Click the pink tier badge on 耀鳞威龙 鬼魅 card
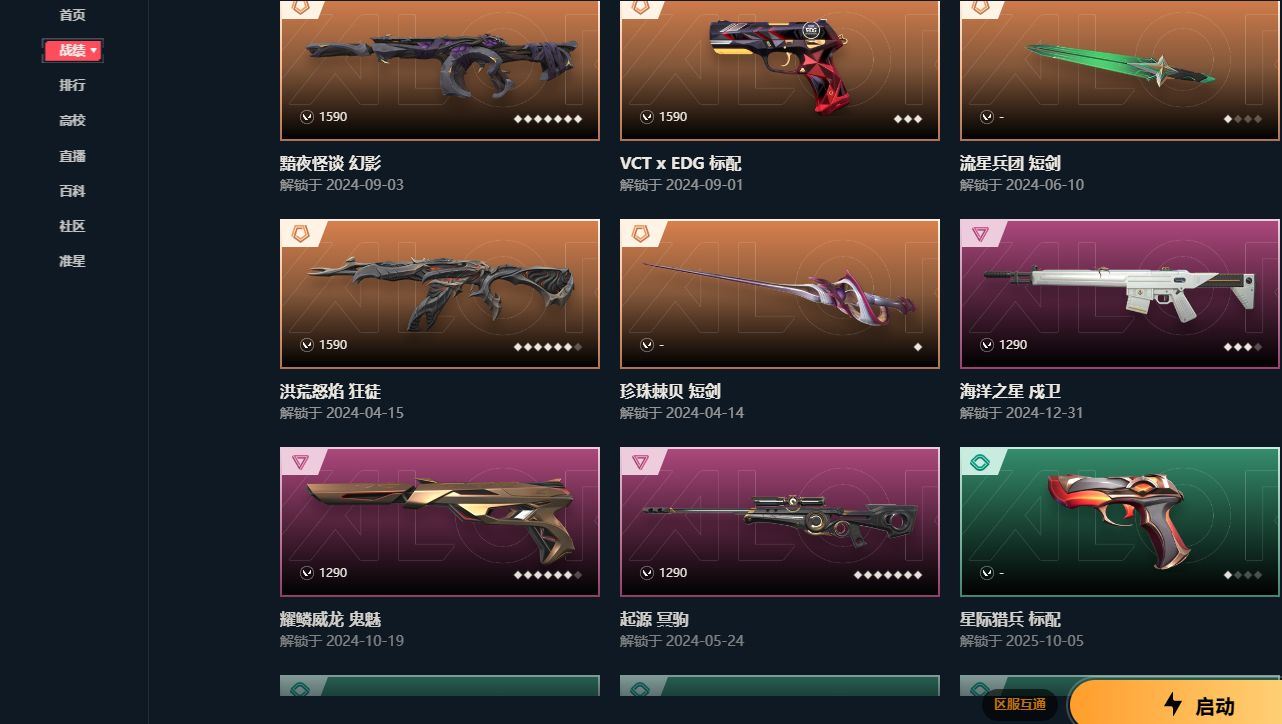The width and height of the screenshot is (1282, 724). [300, 462]
